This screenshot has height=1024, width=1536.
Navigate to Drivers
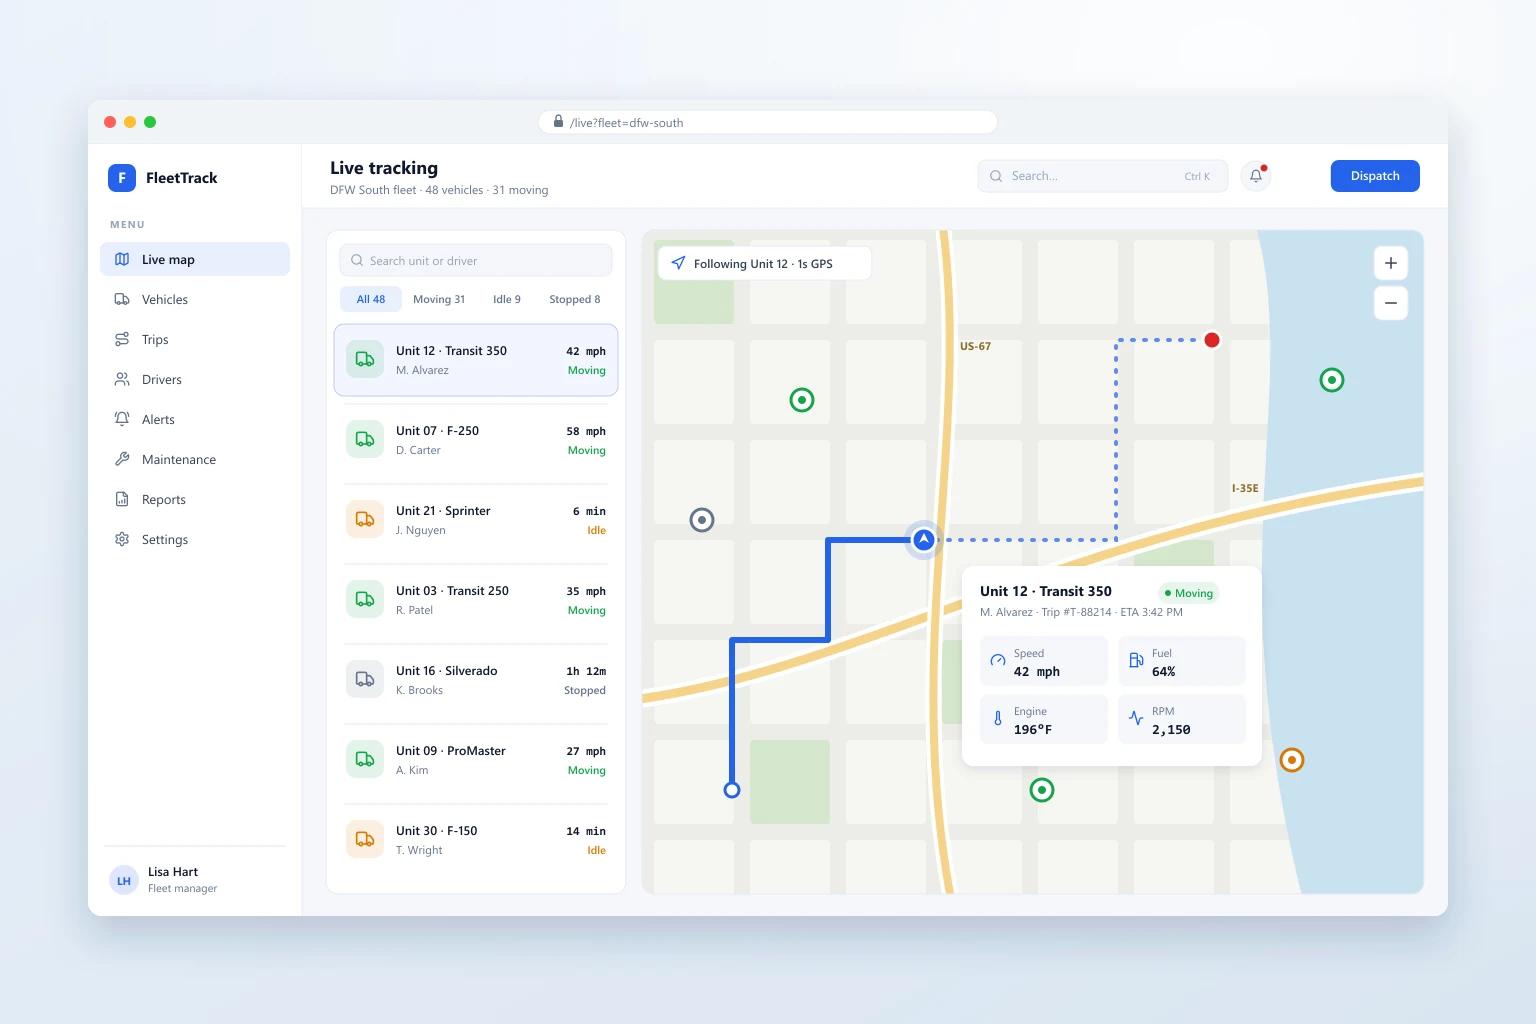point(195,379)
